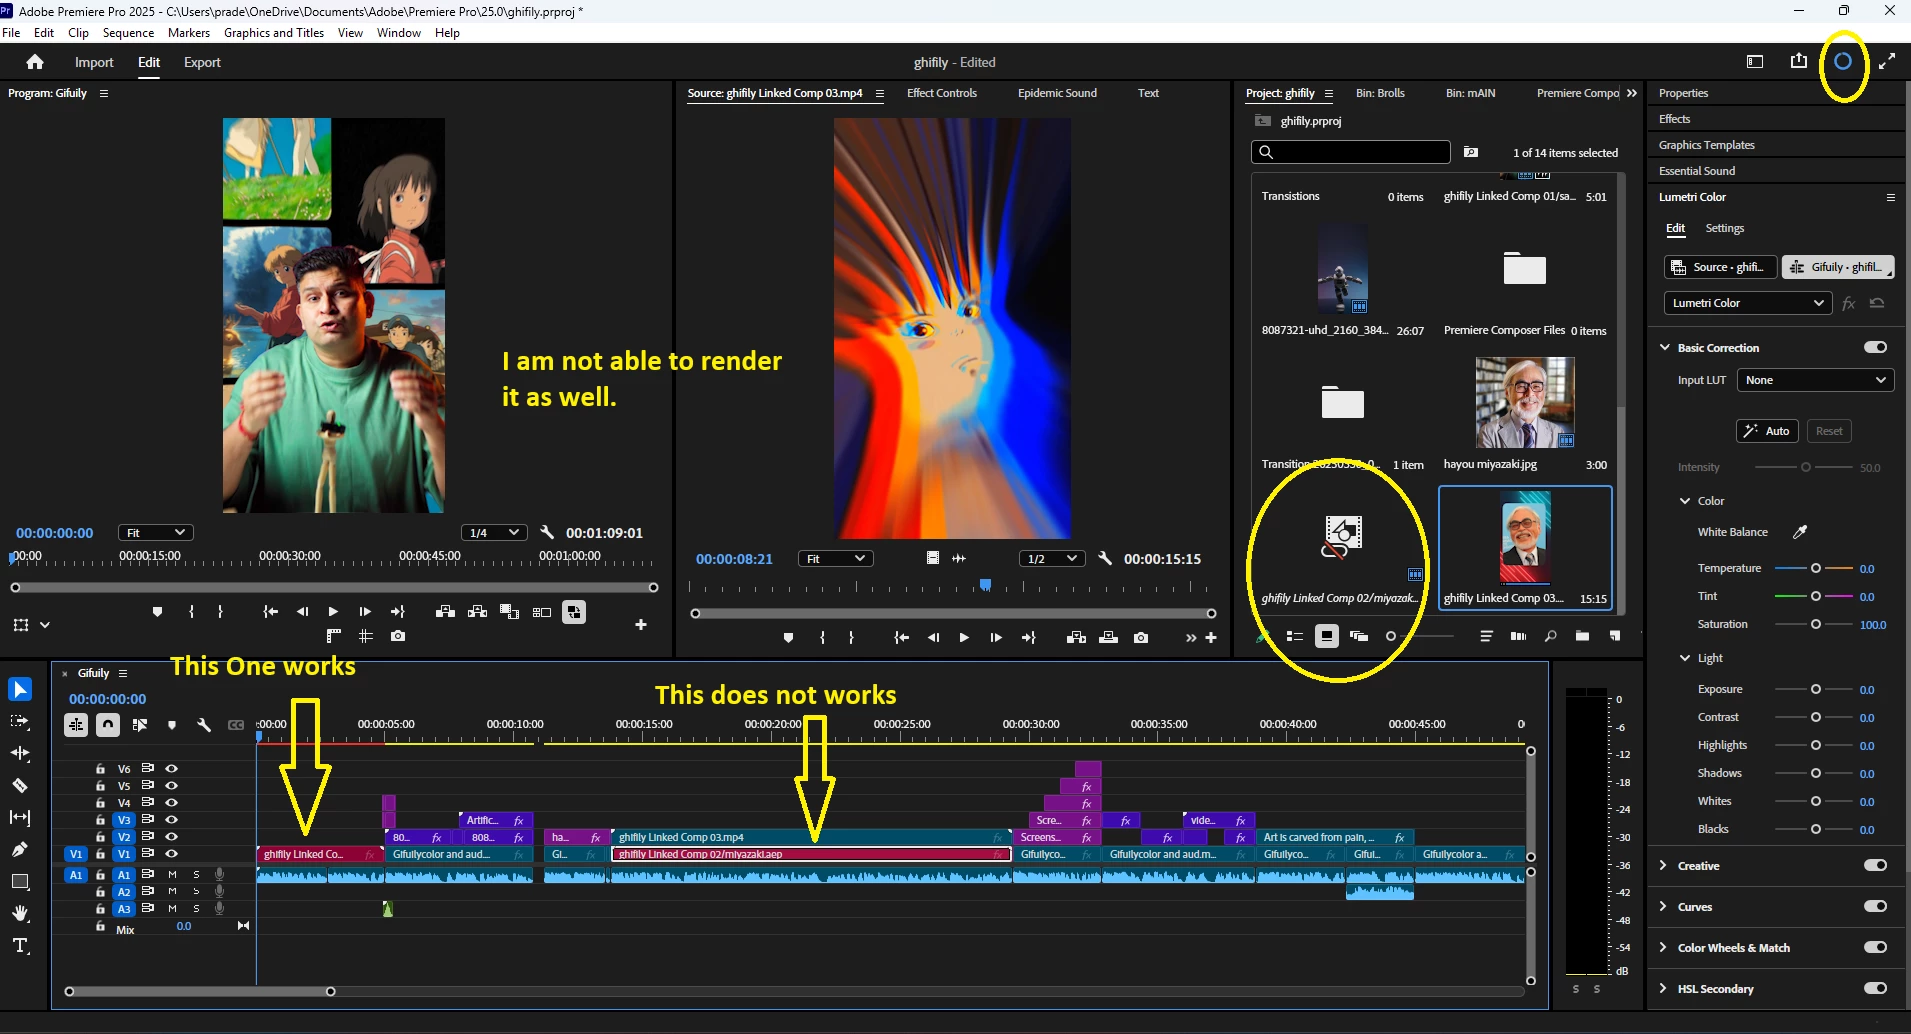Click the Project panel search field
This screenshot has width=1911, height=1034.
pyautogui.click(x=1350, y=152)
